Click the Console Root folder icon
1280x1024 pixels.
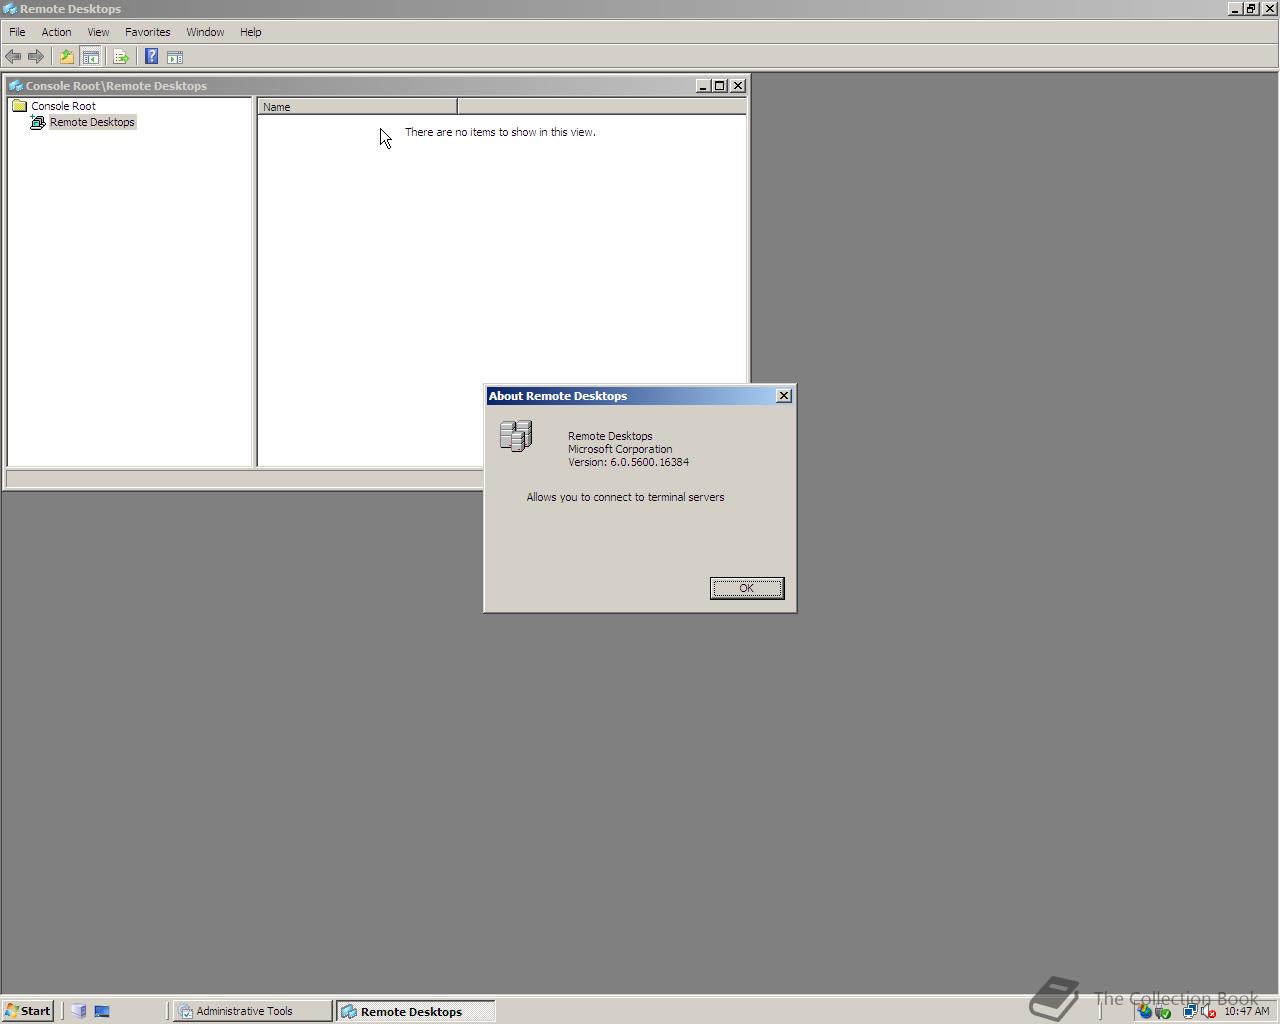[19, 106]
